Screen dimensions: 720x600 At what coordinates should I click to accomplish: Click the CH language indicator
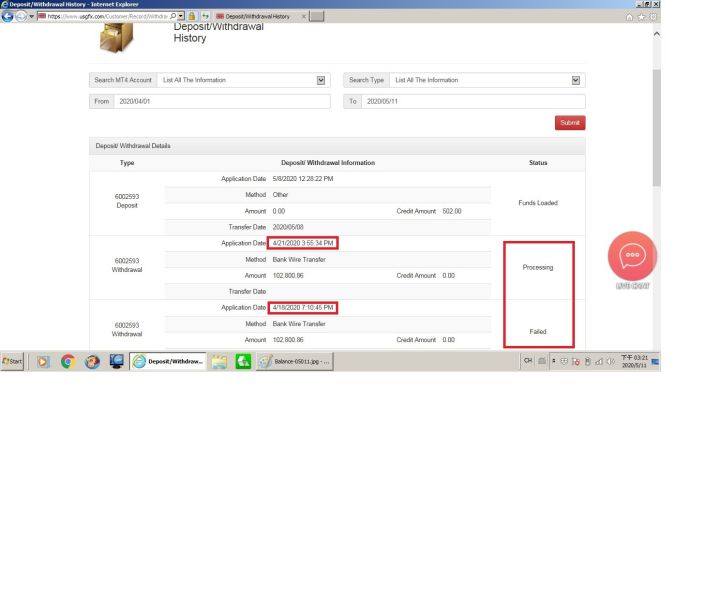tap(528, 361)
